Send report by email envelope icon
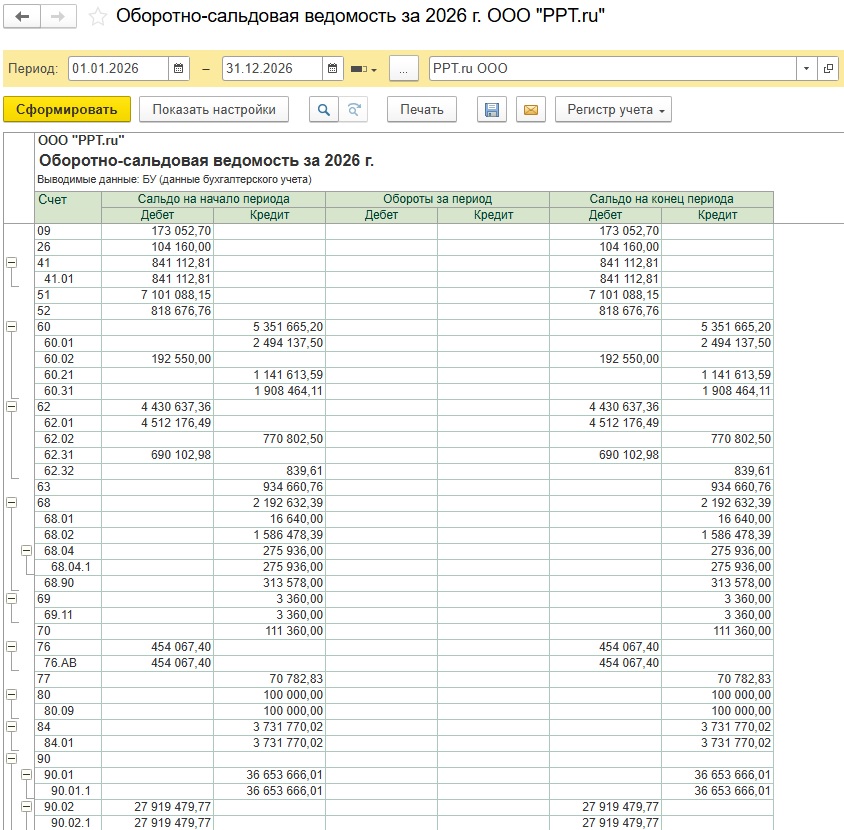Viewport: 844px width, 830px height. [531, 109]
